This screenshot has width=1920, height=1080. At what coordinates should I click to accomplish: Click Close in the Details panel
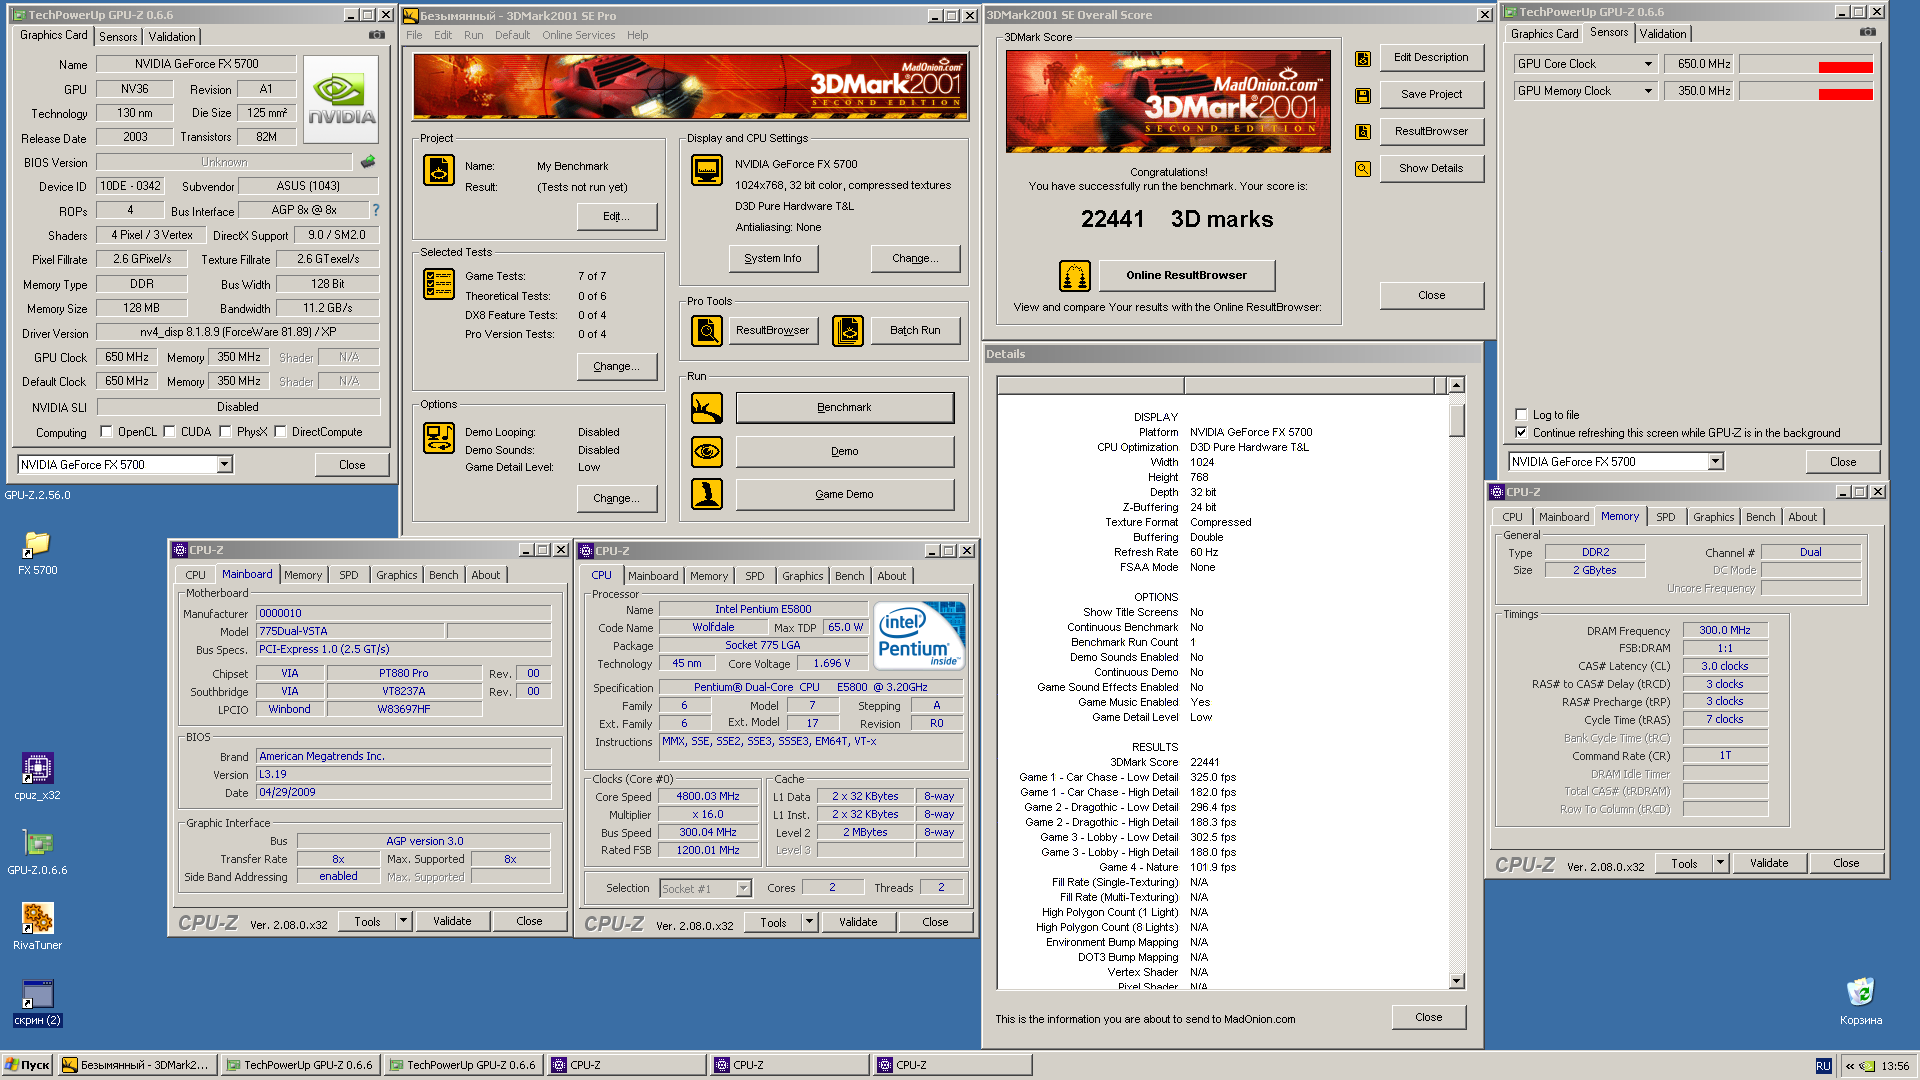coord(1428,1017)
